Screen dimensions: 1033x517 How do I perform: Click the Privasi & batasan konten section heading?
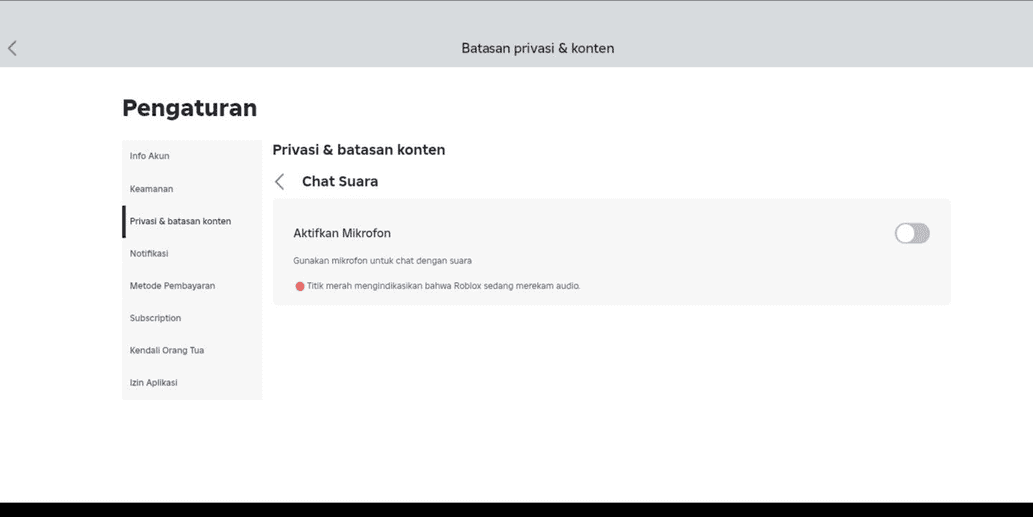point(358,150)
